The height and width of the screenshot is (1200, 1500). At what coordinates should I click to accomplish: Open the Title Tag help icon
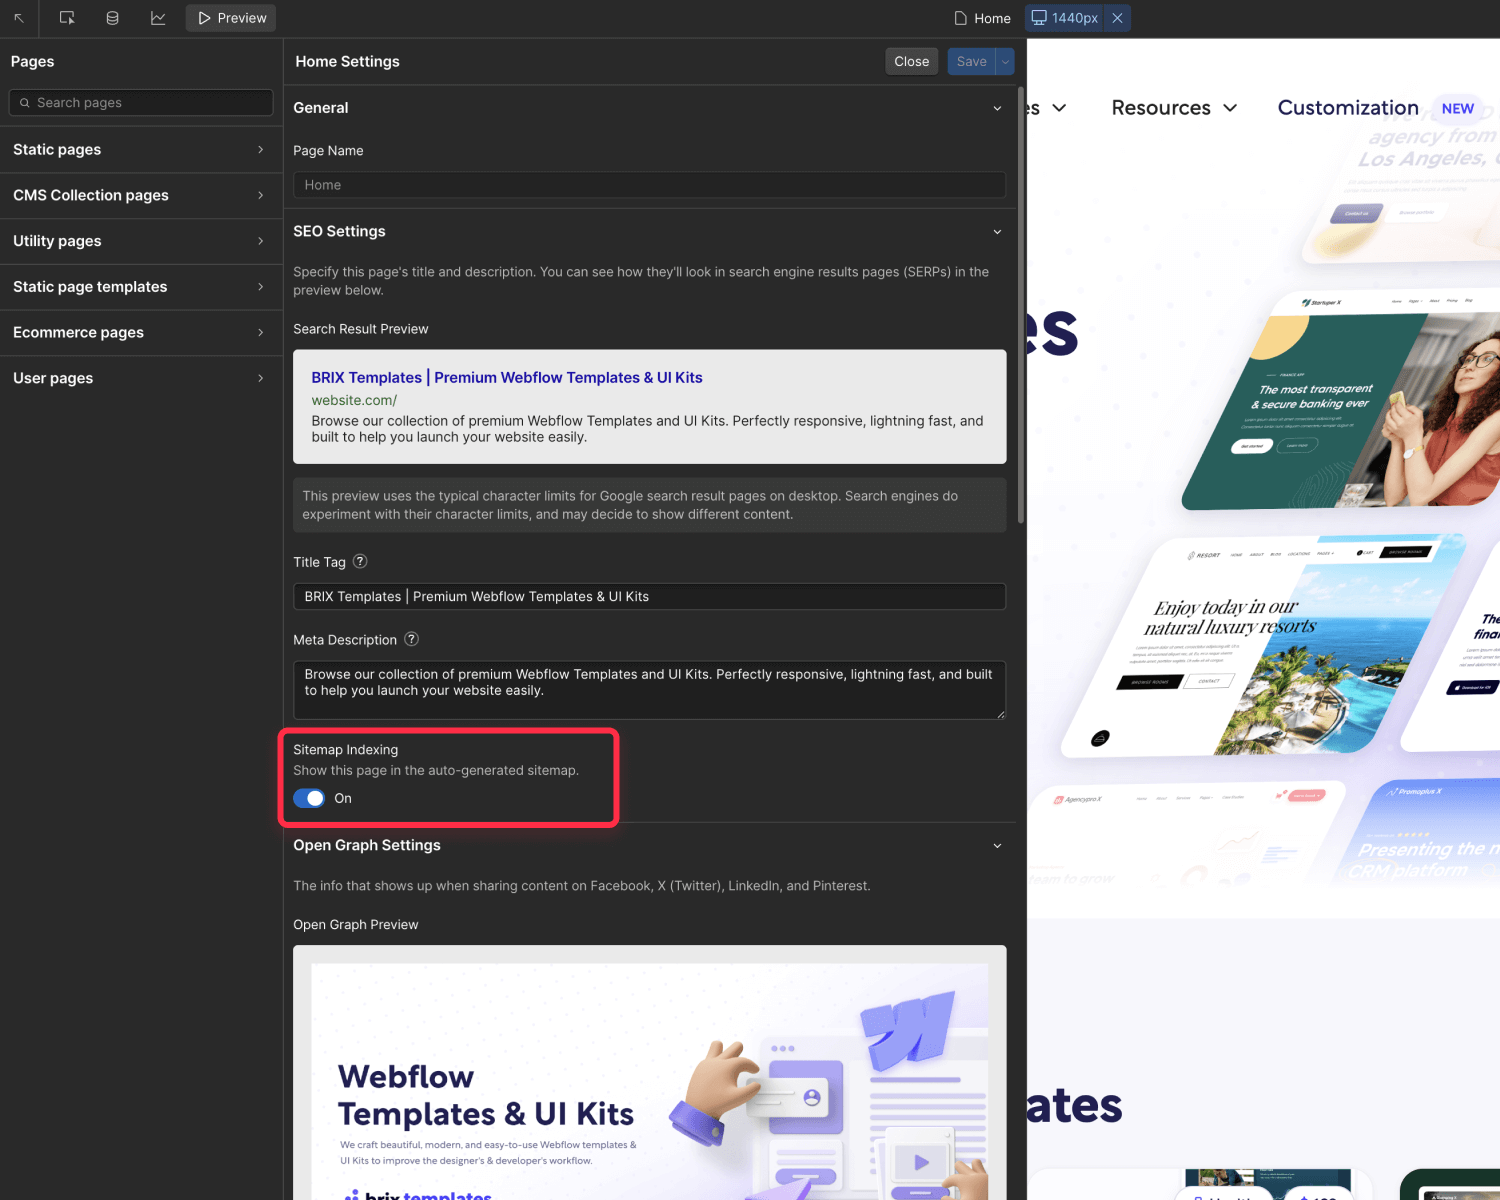coord(360,561)
